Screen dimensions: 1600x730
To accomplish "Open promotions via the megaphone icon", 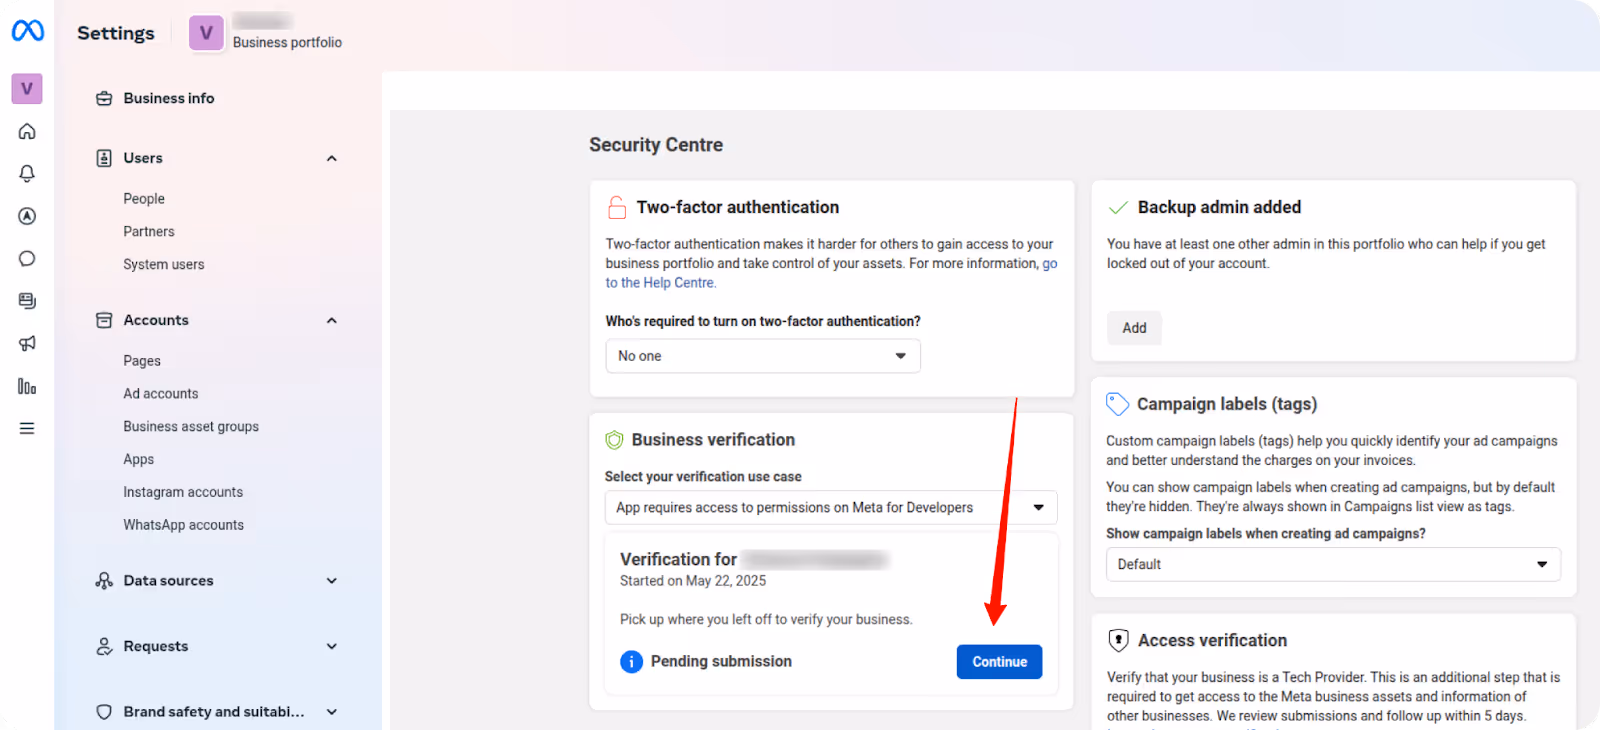I will click(26, 343).
